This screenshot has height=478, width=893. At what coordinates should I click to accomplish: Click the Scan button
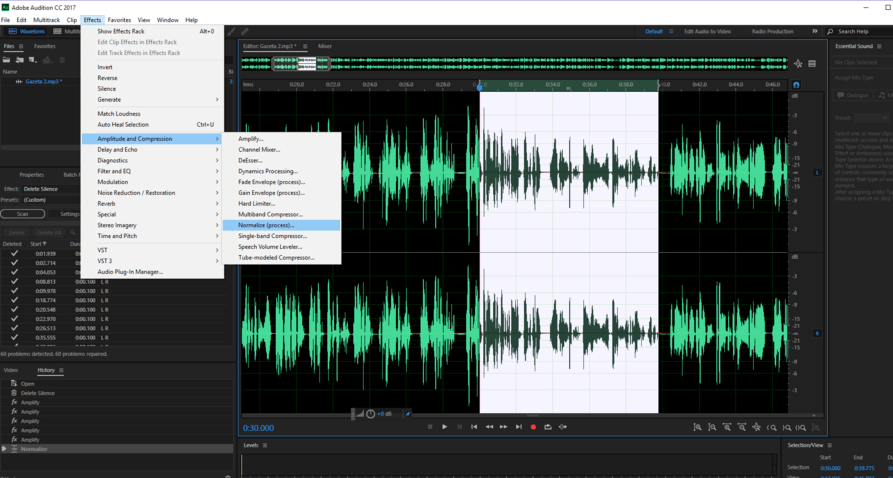click(x=23, y=214)
